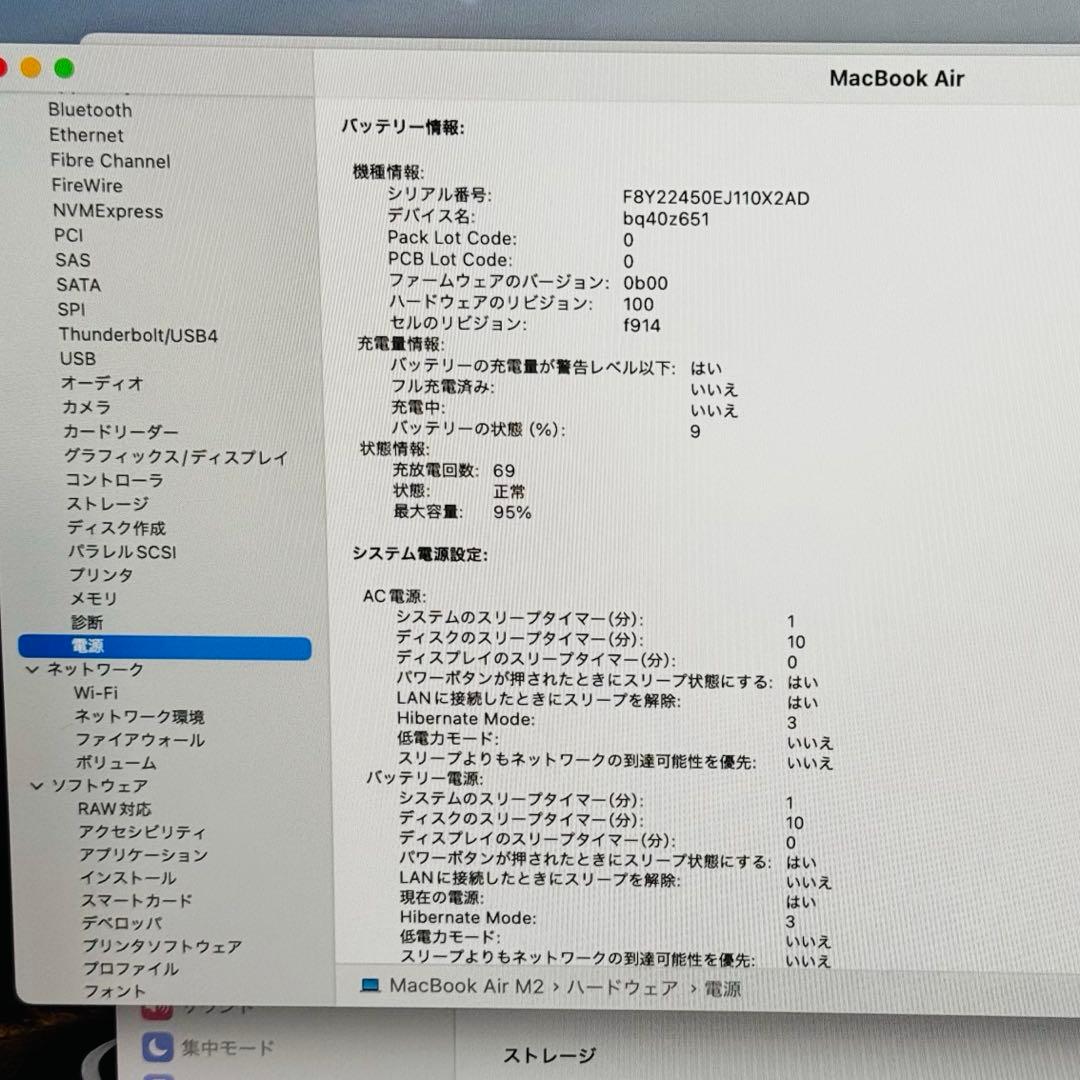Click the Focus mode moon icon behind window

pos(158,1048)
